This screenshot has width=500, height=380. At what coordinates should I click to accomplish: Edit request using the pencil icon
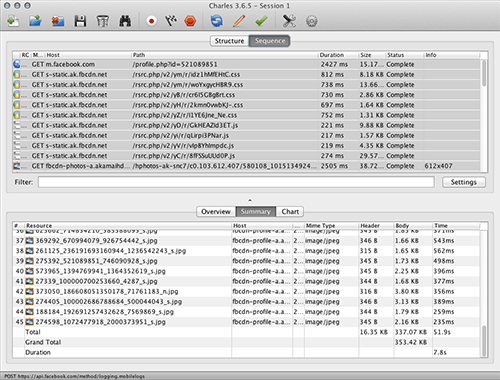coord(239,21)
